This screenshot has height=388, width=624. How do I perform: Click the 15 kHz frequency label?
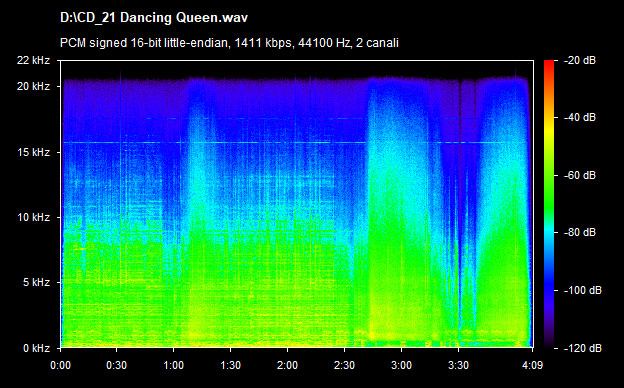click(33, 152)
